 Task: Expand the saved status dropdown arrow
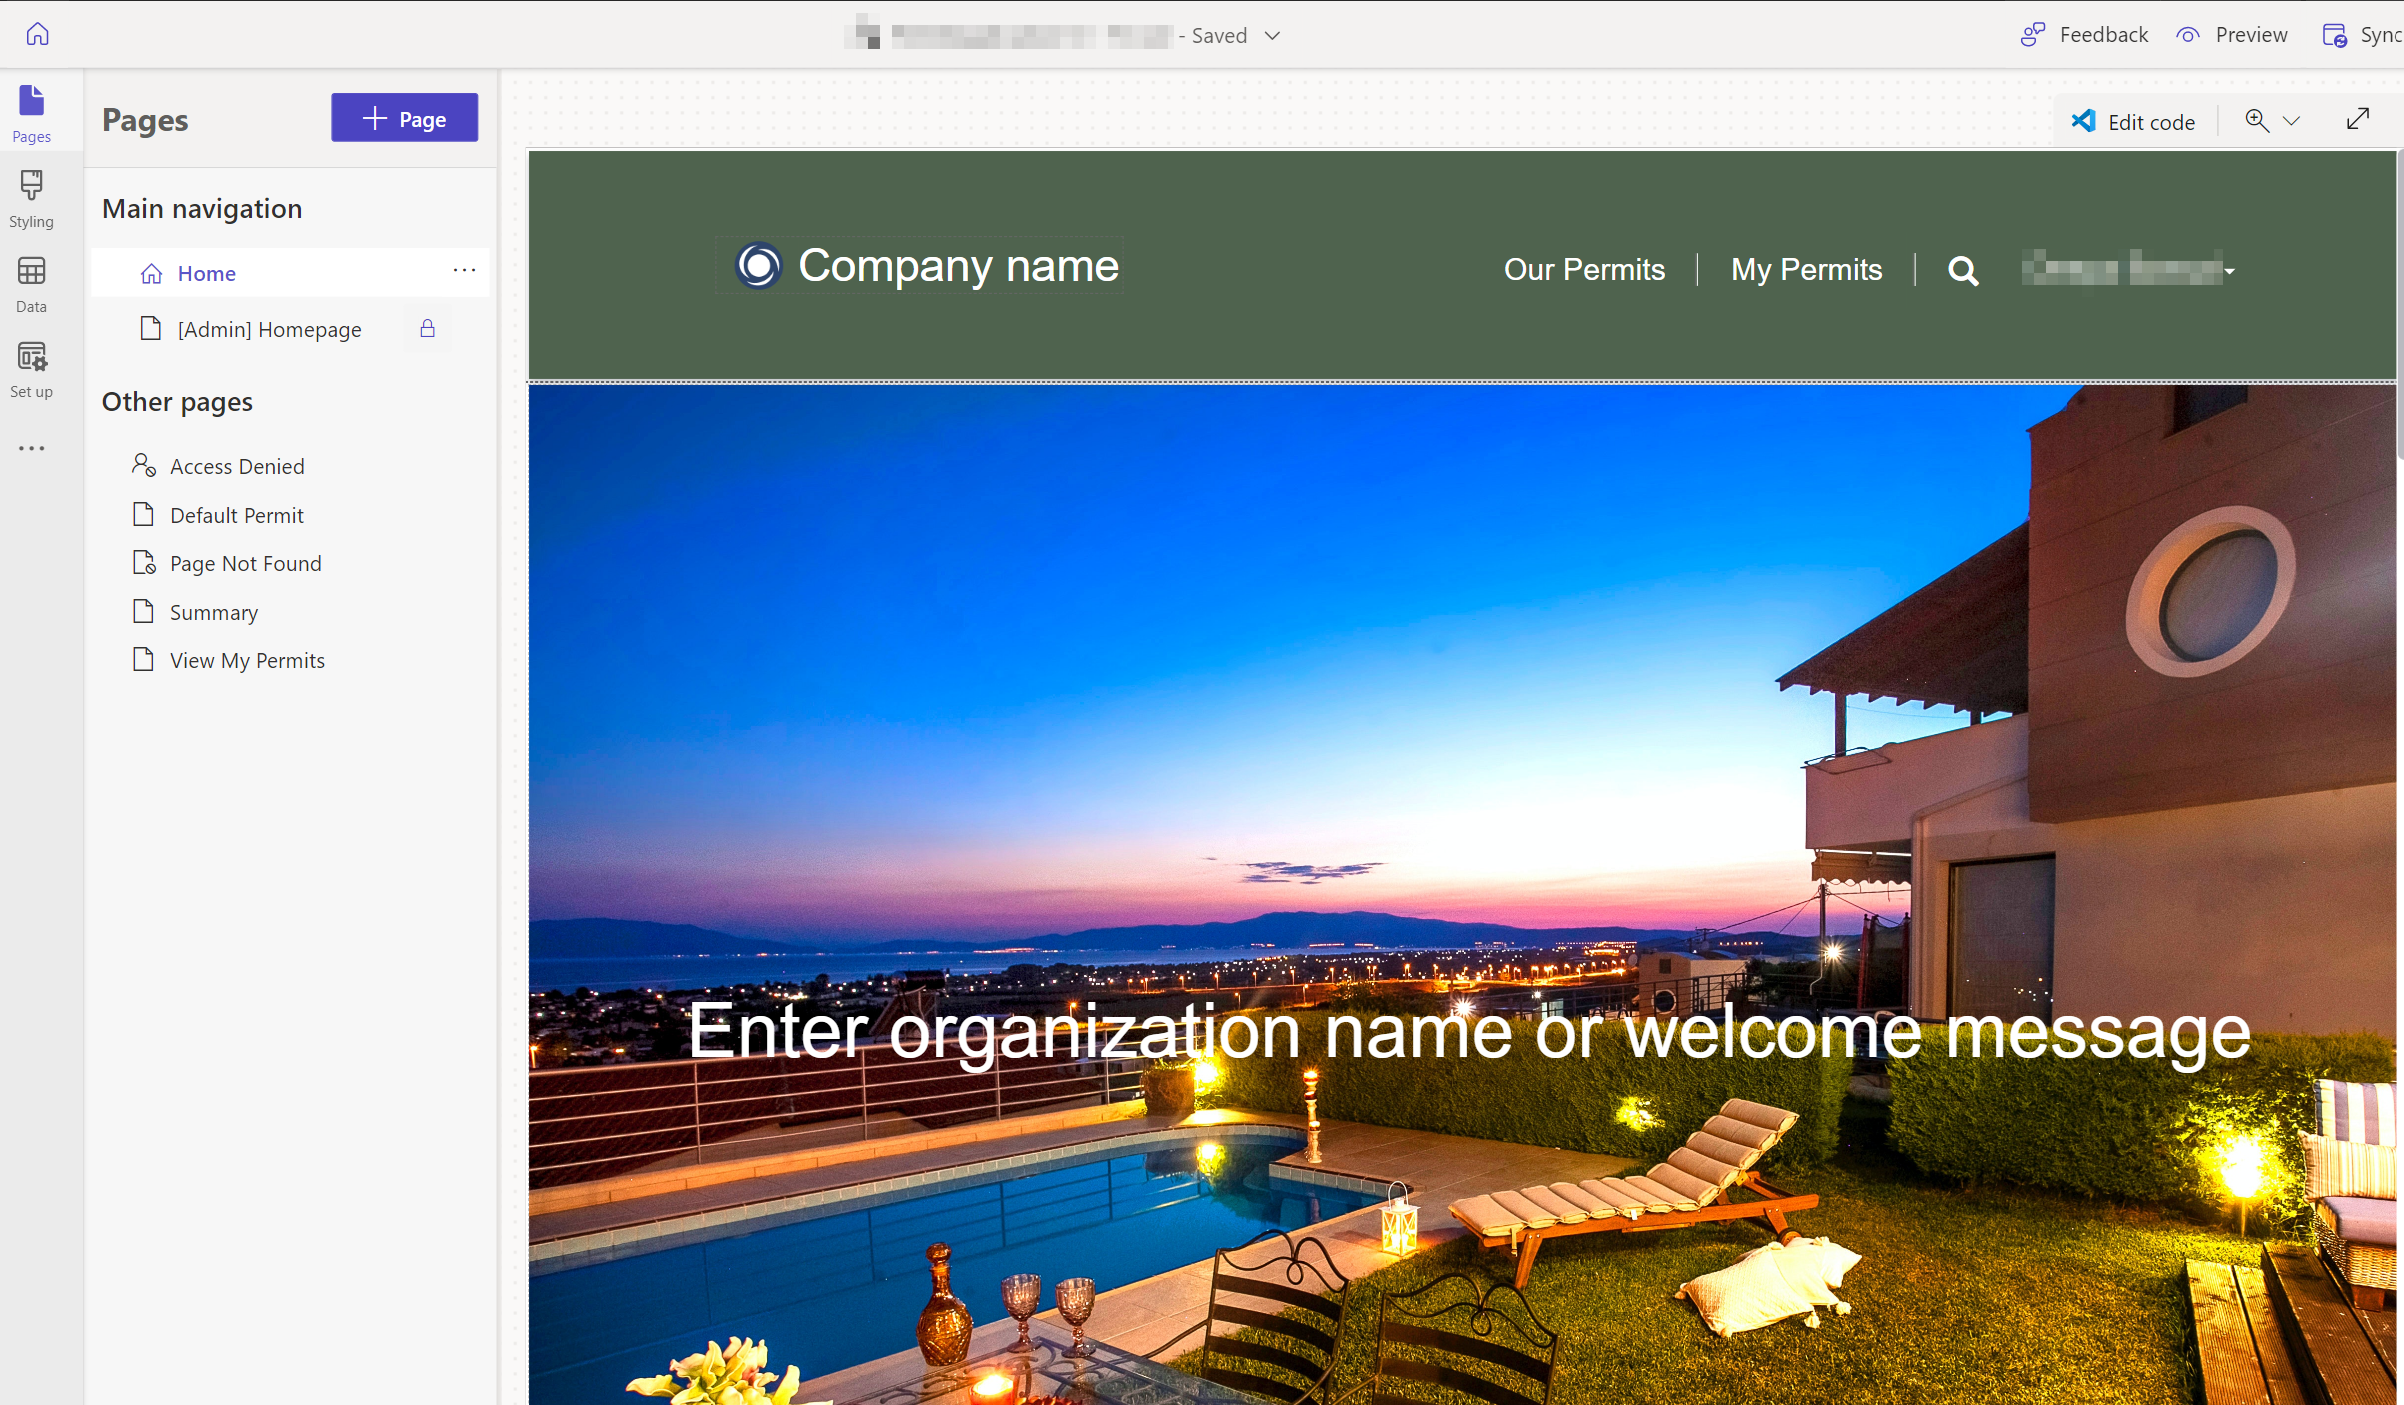[1272, 35]
